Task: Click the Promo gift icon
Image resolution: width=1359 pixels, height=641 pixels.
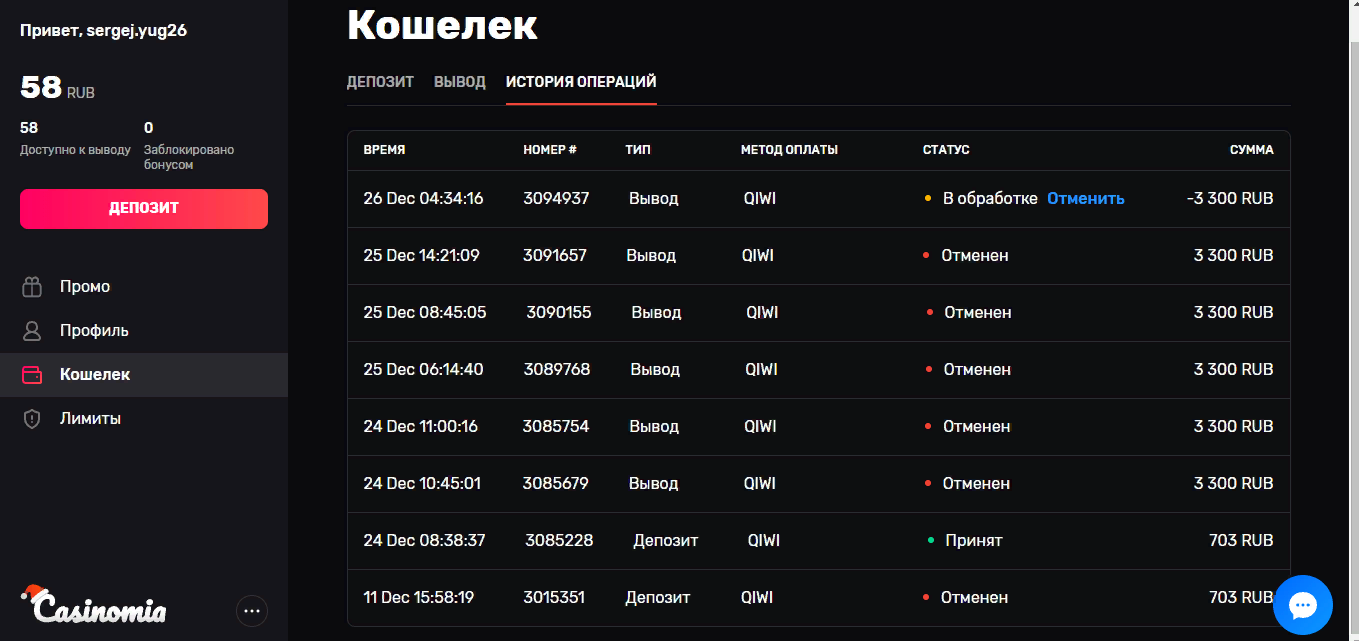Action: click(32, 287)
